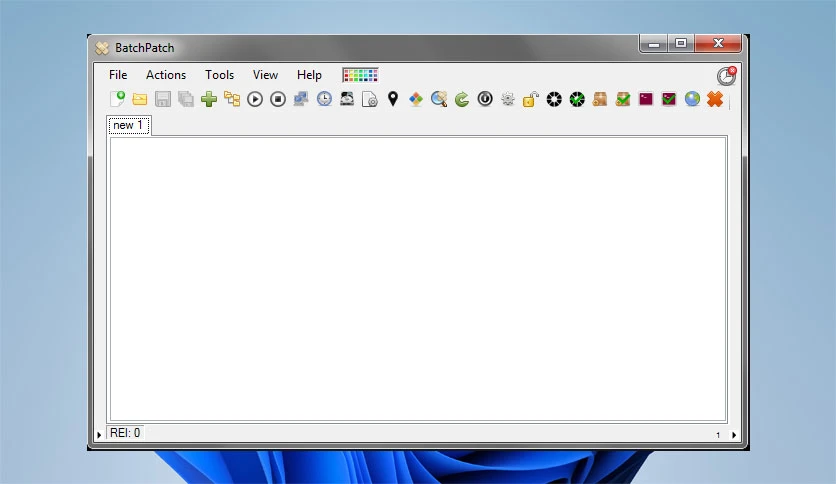Viewport: 836px width, 484px height.
Task: Click the gray gear services icon
Action: [508, 99]
